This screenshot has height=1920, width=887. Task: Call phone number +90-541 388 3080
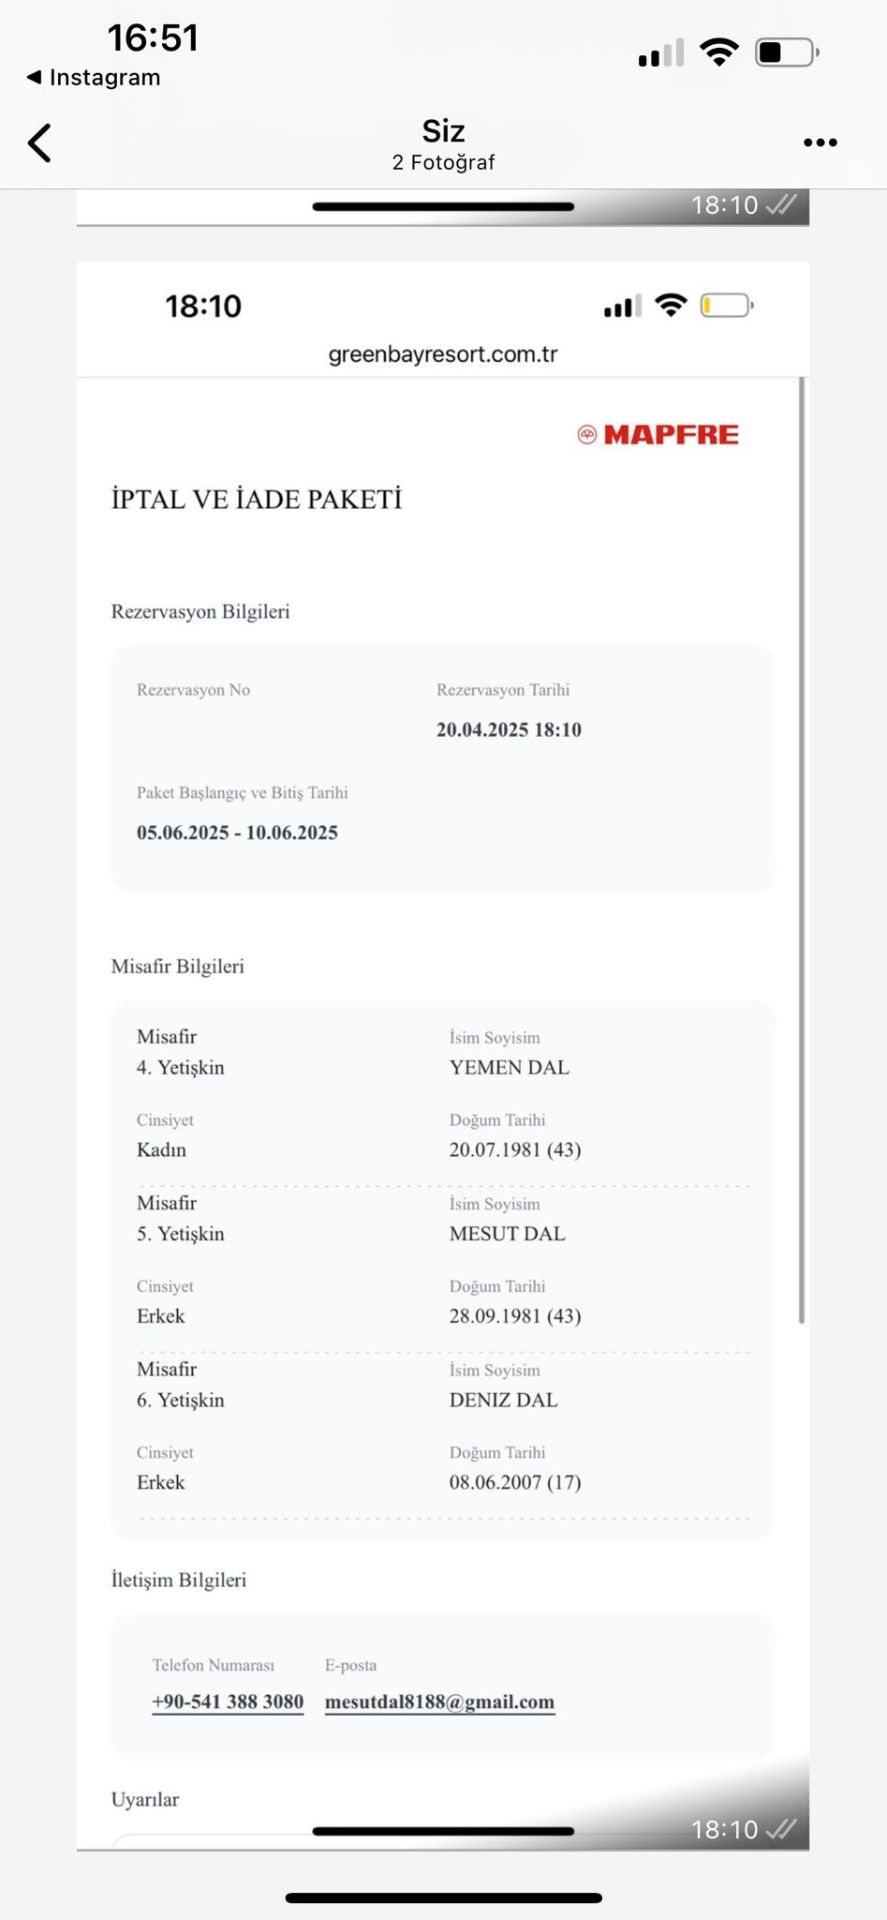point(228,1702)
